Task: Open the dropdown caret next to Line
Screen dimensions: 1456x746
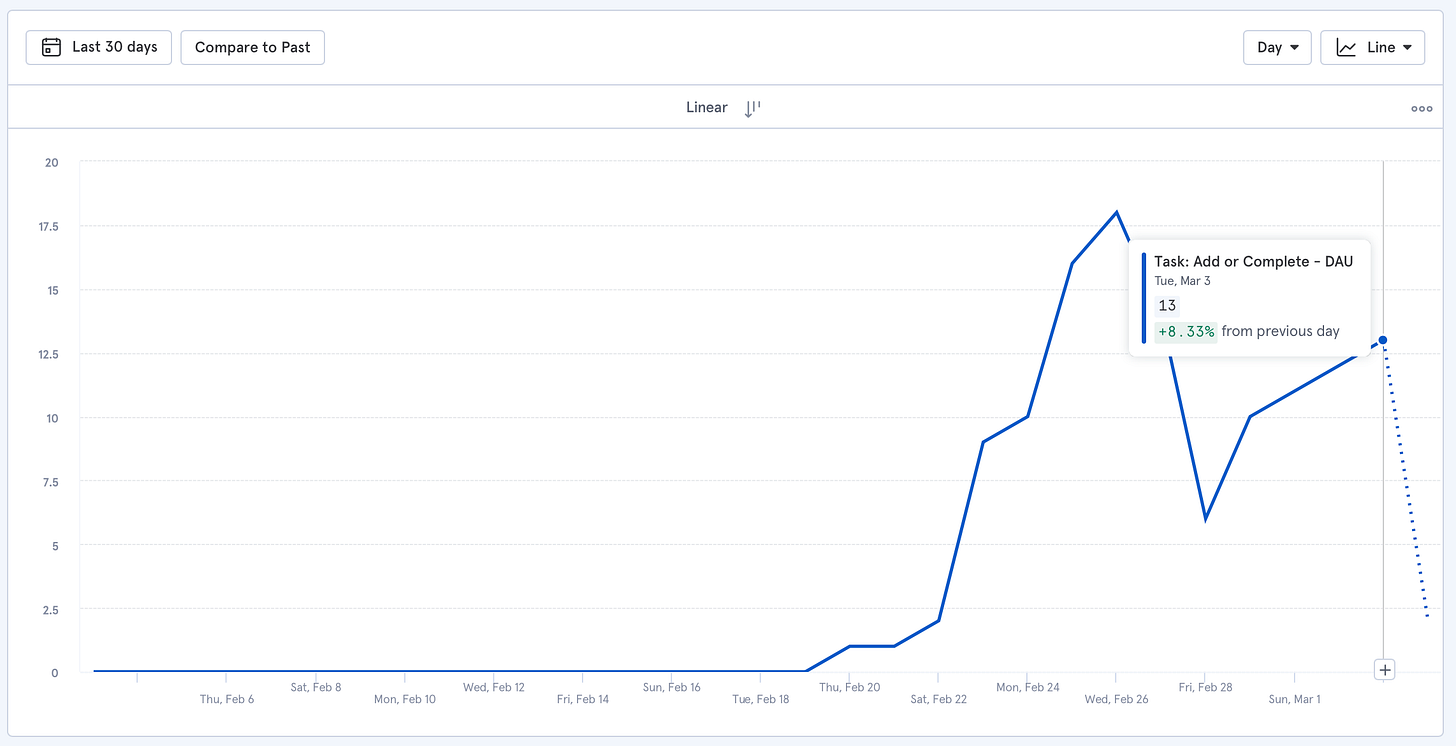Action: (1407, 48)
